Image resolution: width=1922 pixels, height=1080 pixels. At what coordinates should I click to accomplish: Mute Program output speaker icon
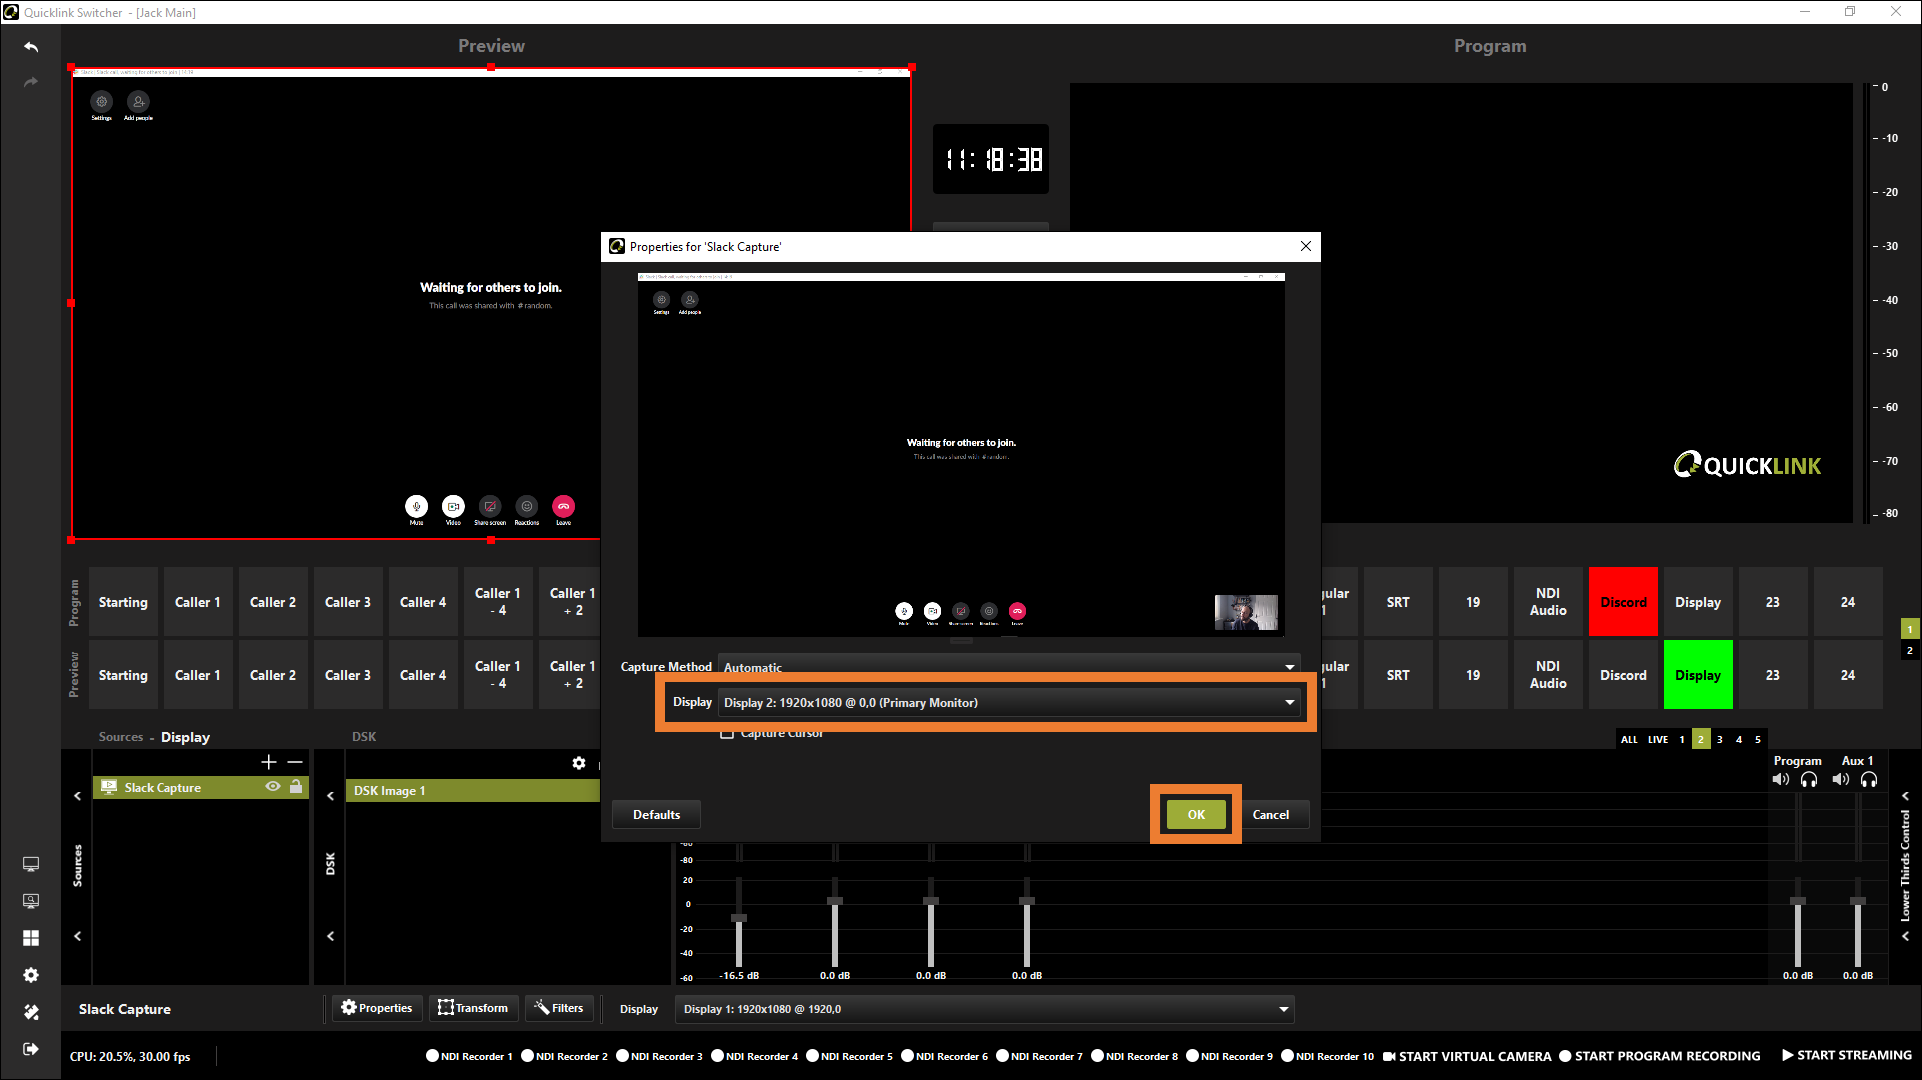point(1781,779)
